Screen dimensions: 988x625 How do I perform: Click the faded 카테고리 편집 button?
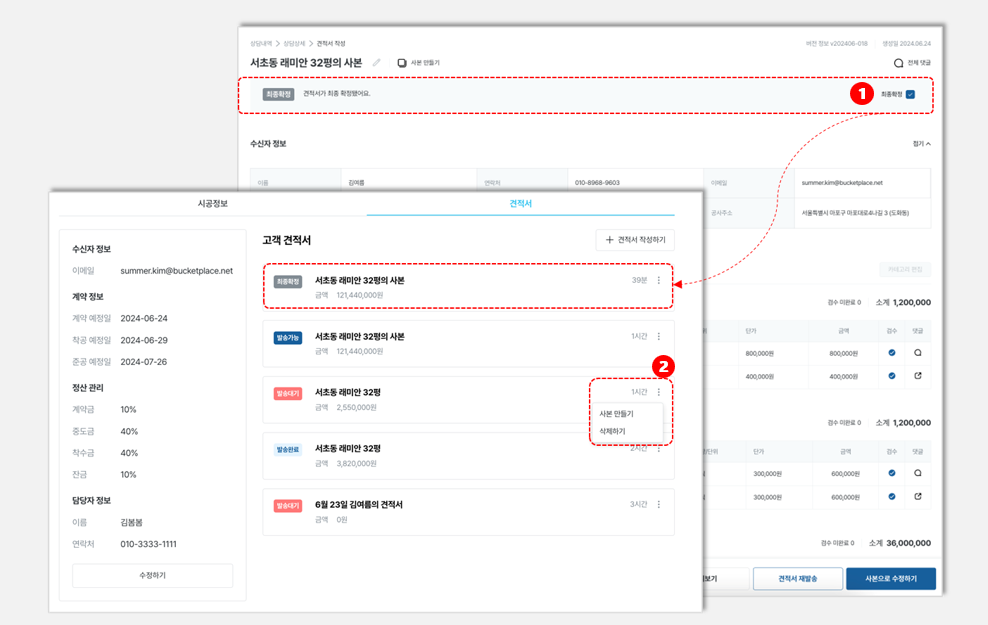pos(905,270)
